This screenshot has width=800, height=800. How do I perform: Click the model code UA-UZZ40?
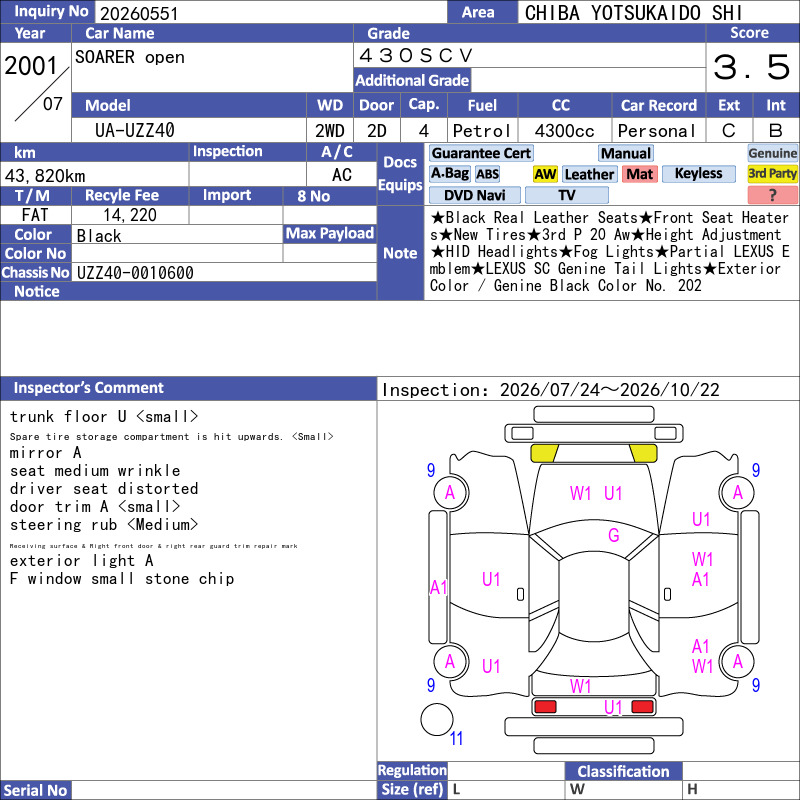click(x=135, y=131)
